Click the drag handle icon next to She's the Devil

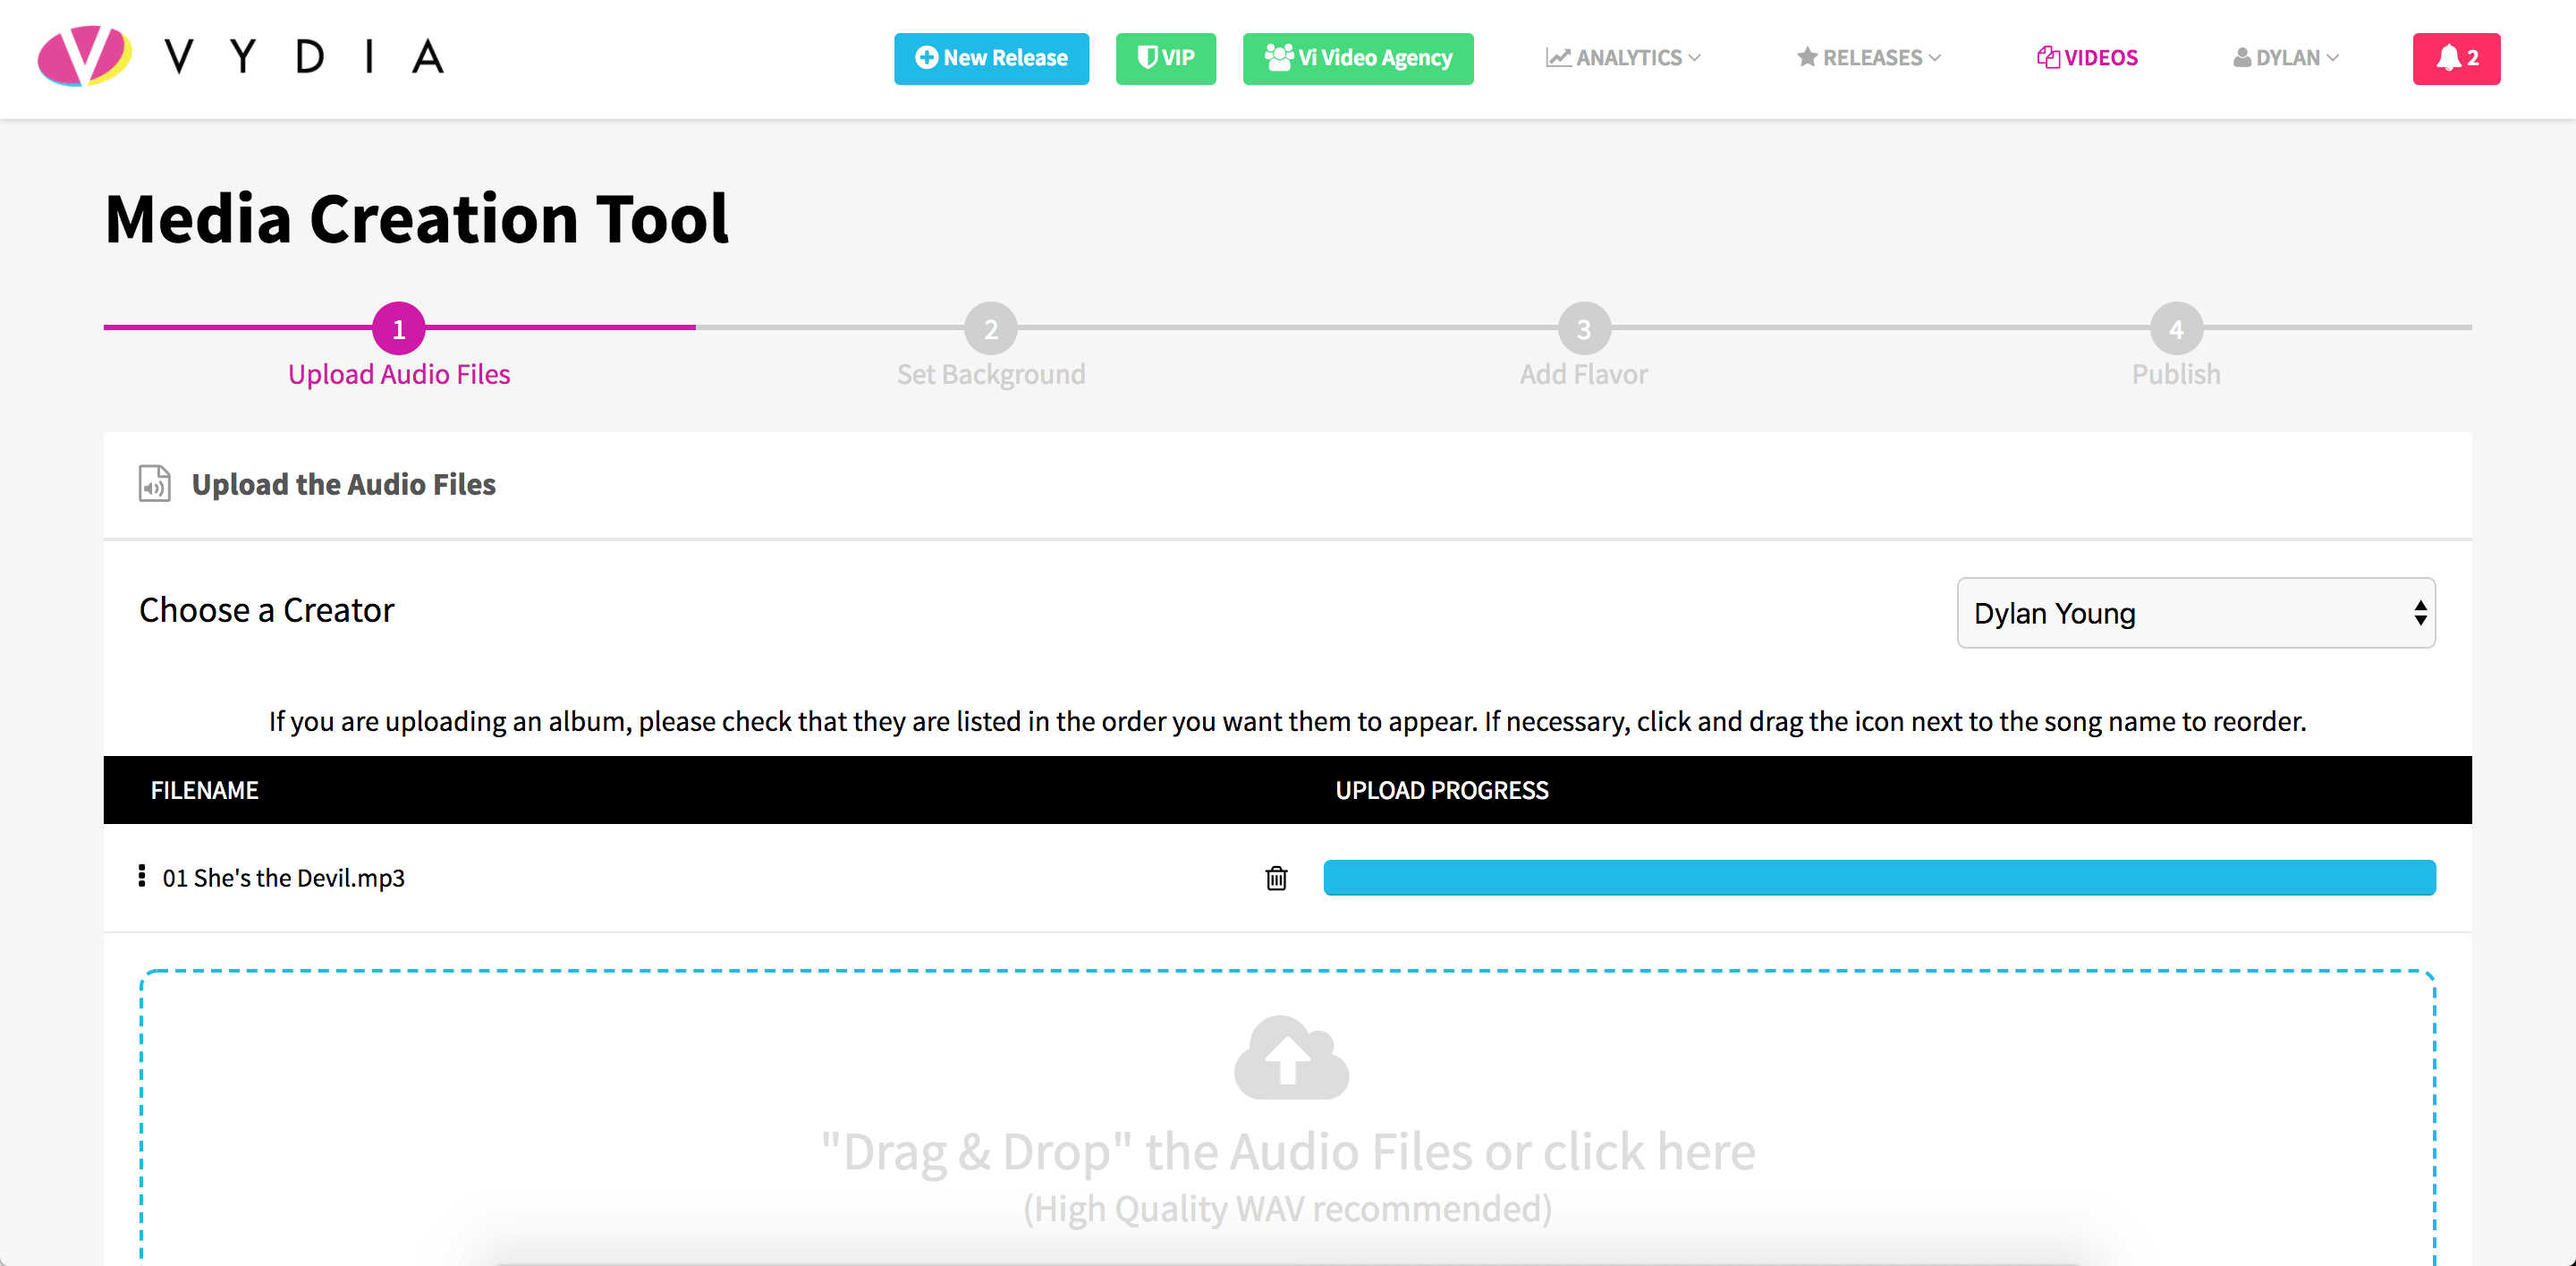coord(143,876)
